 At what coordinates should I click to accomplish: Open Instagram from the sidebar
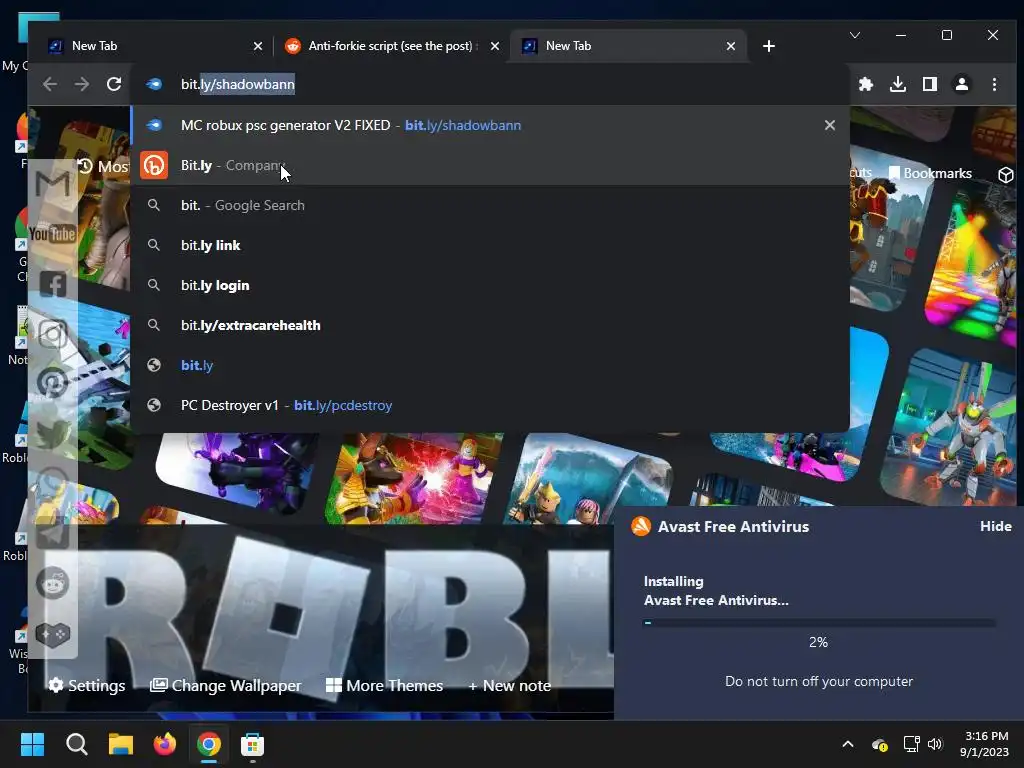point(53,334)
